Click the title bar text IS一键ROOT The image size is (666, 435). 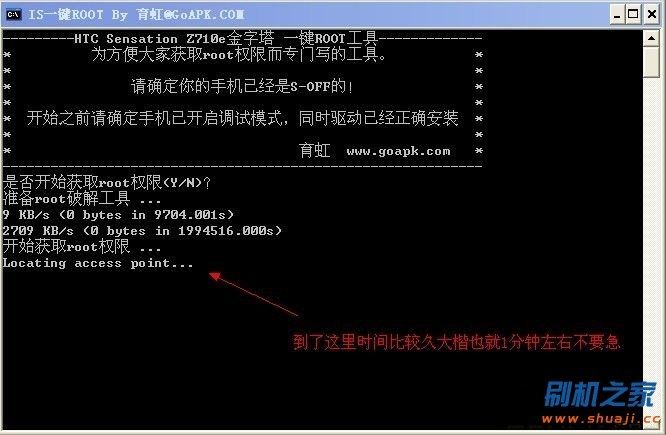point(66,15)
